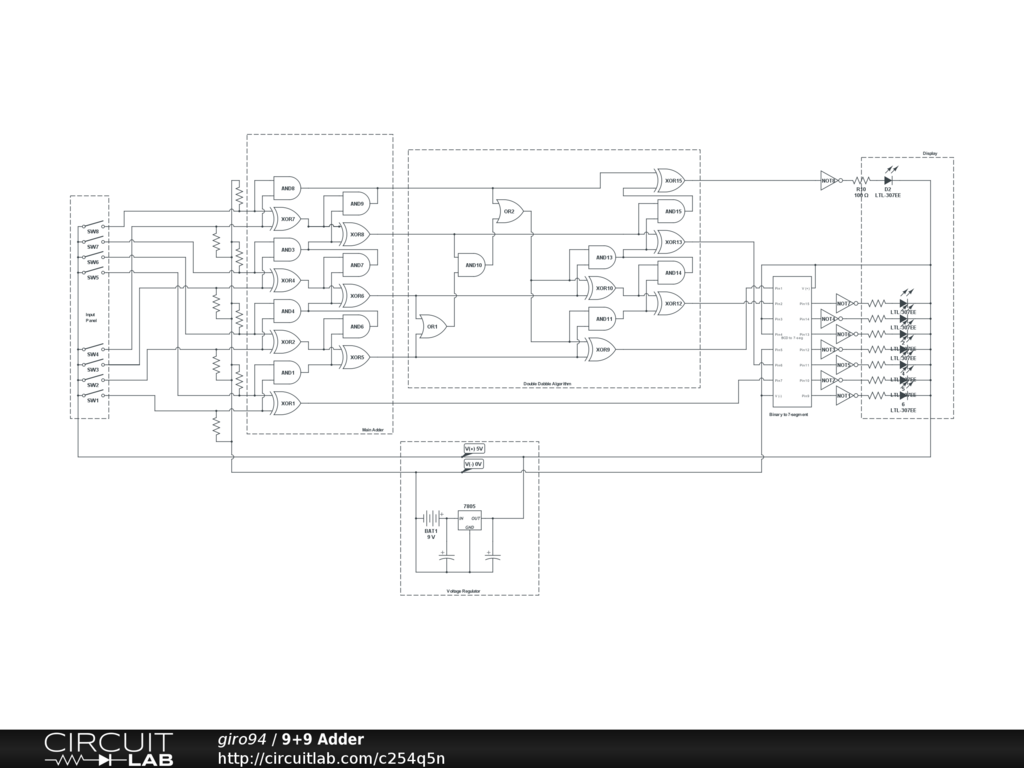Image resolution: width=1024 pixels, height=768 pixels.
Task: Click the giro94 author name
Action: 242,740
